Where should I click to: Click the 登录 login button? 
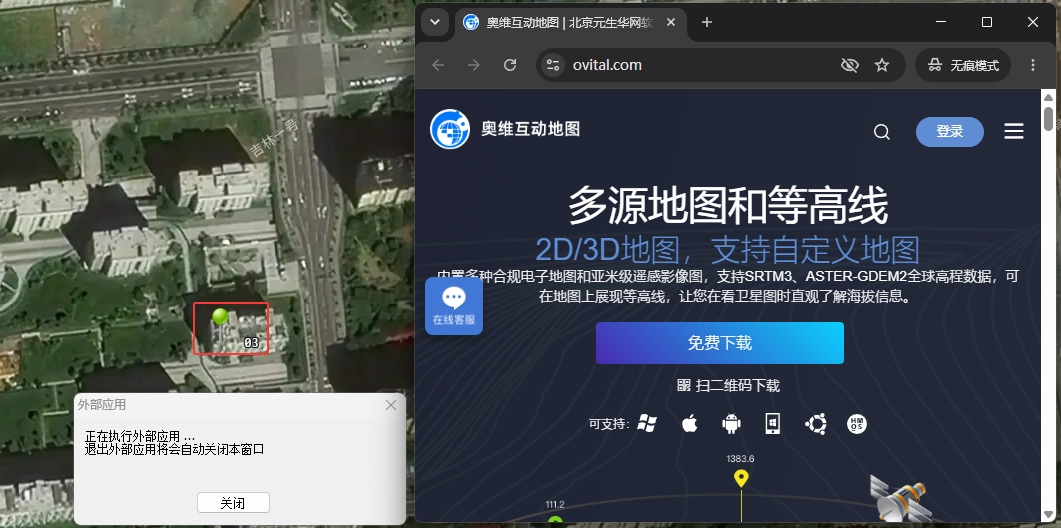click(949, 131)
